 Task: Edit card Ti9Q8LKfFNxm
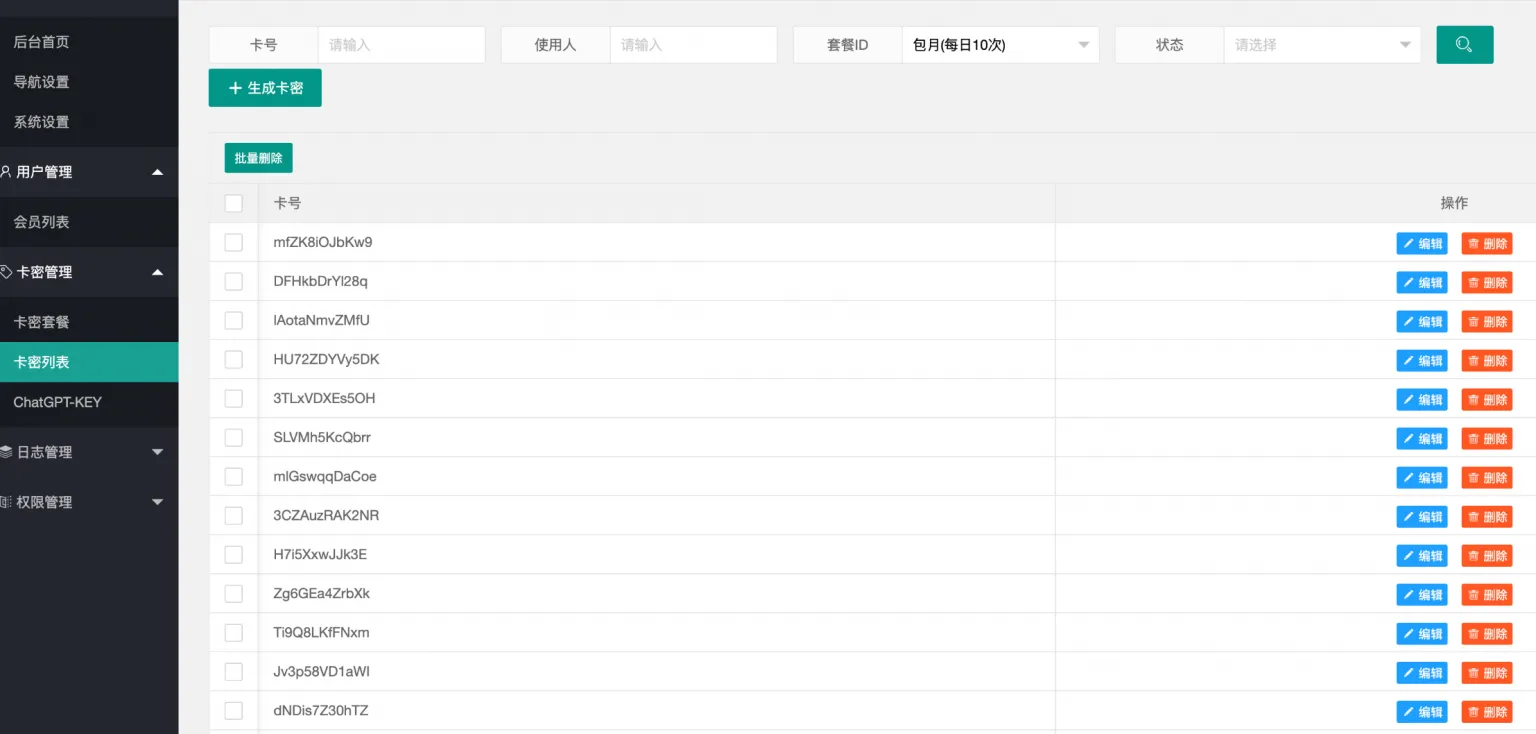pyautogui.click(x=1422, y=633)
